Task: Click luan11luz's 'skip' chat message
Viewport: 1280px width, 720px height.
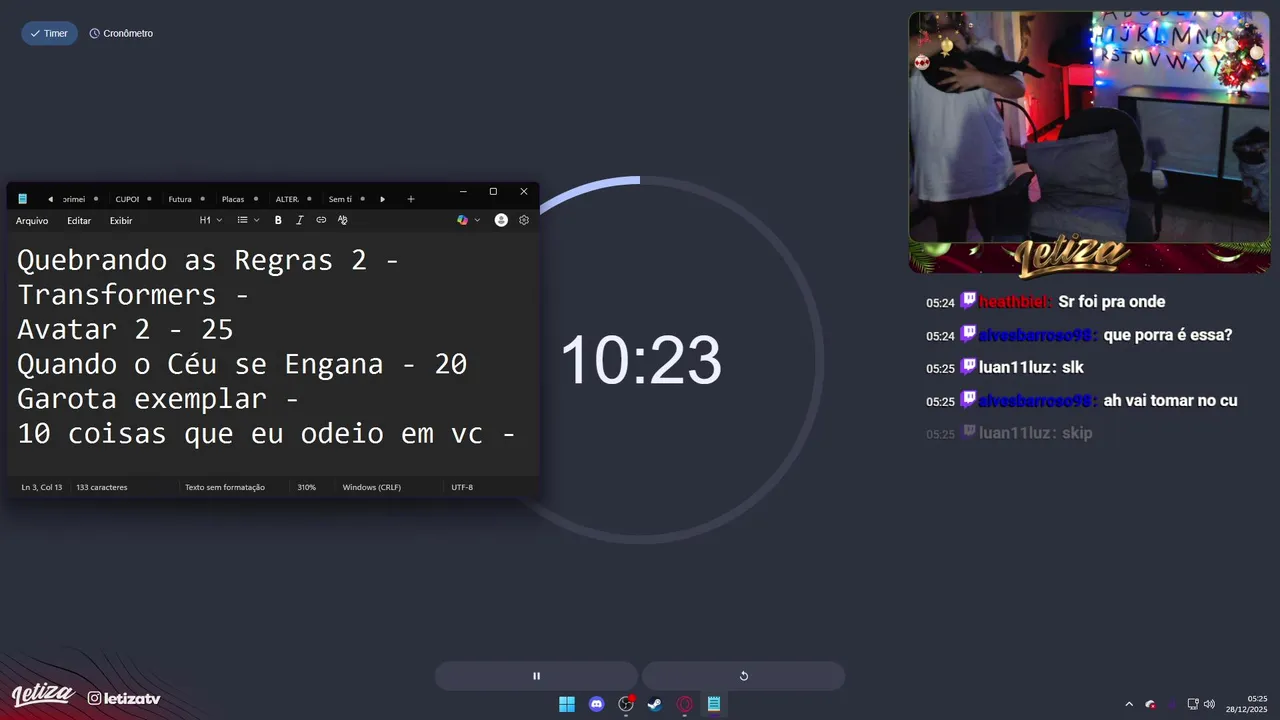Action: click(1077, 433)
